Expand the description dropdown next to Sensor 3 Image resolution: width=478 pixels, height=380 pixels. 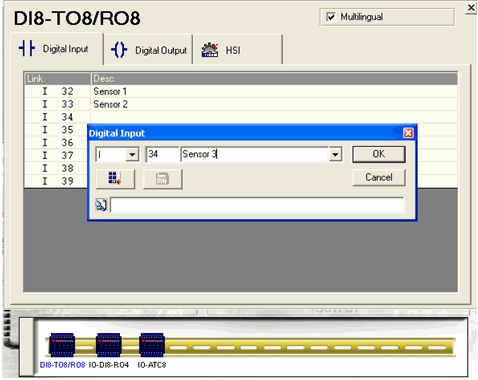[335, 155]
